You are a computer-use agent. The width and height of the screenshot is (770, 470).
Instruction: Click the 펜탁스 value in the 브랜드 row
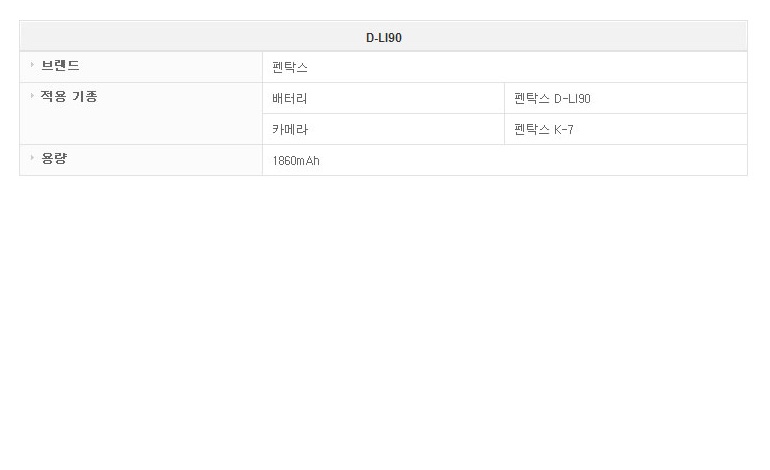pyautogui.click(x=290, y=68)
